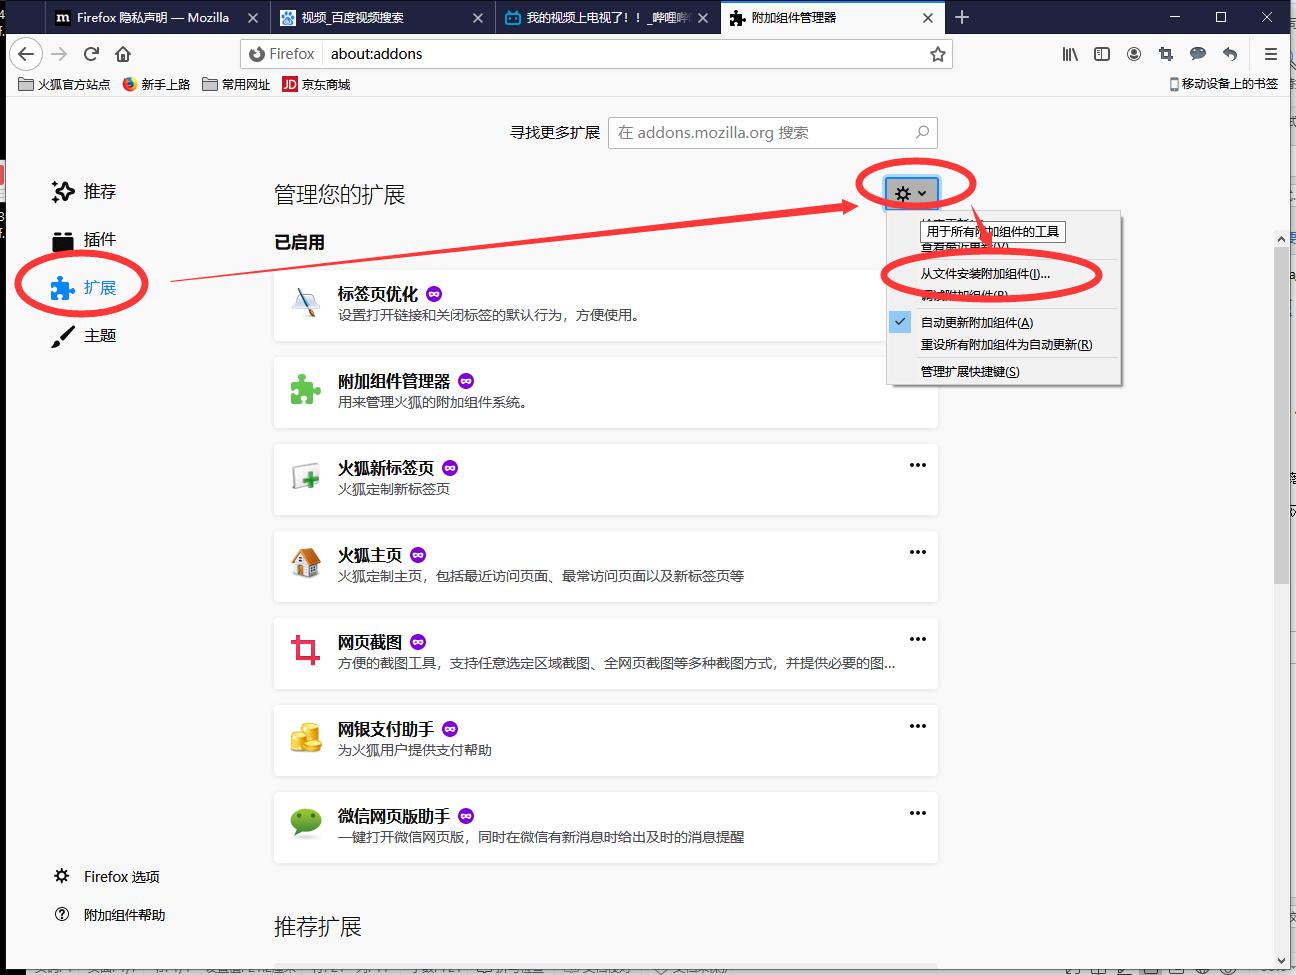Click the addons.mozilla.org search field
The width and height of the screenshot is (1296, 975).
pyautogui.click(x=771, y=132)
